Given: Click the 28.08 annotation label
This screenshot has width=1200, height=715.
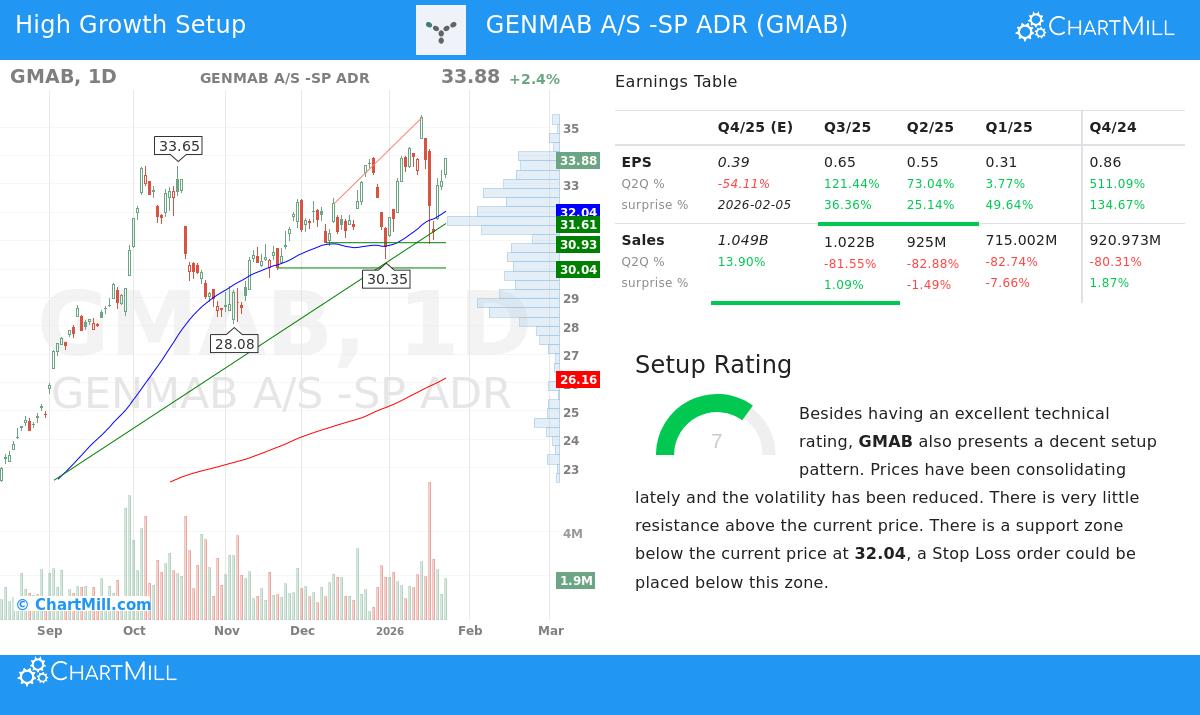Looking at the screenshot, I should (235, 343).
